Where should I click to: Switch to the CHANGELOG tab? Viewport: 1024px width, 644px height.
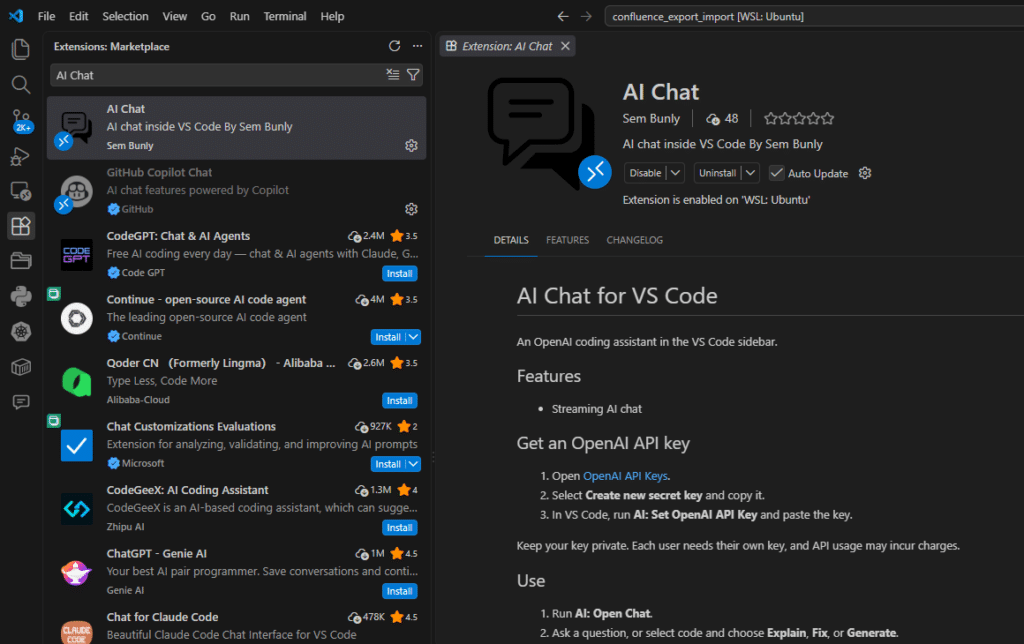(x=635, y=240)
